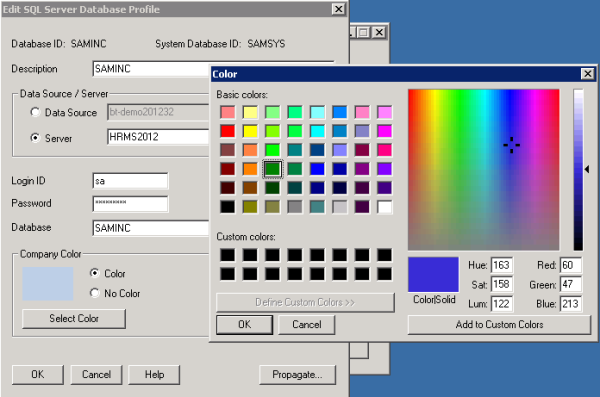Click the Sat value field
Screen dimensions: 600x397
coord(502,284)
